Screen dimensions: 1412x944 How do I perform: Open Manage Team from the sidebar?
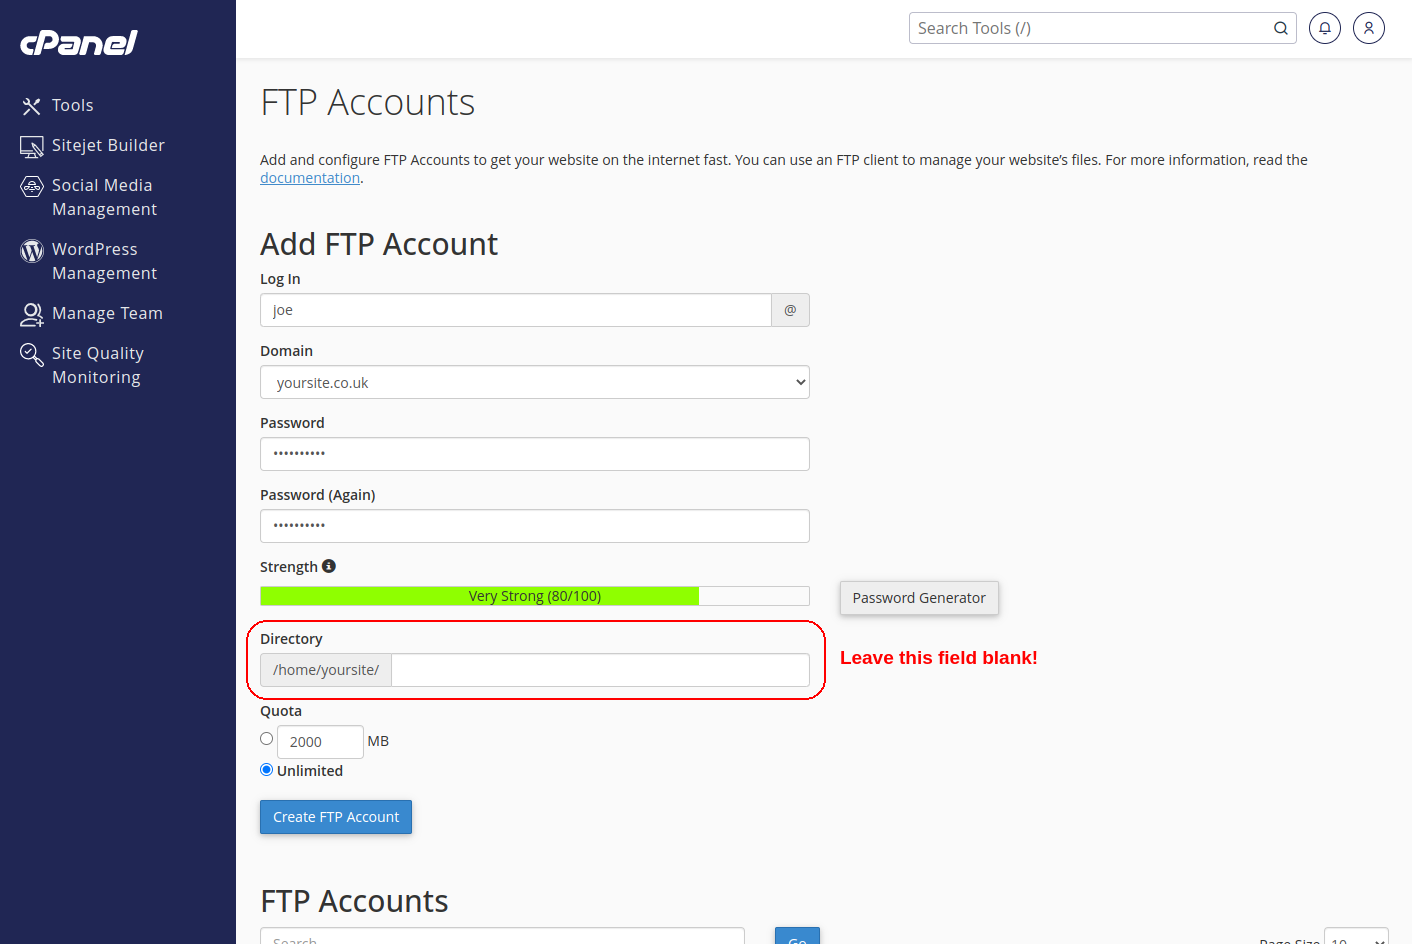click(x=31, y=313)
